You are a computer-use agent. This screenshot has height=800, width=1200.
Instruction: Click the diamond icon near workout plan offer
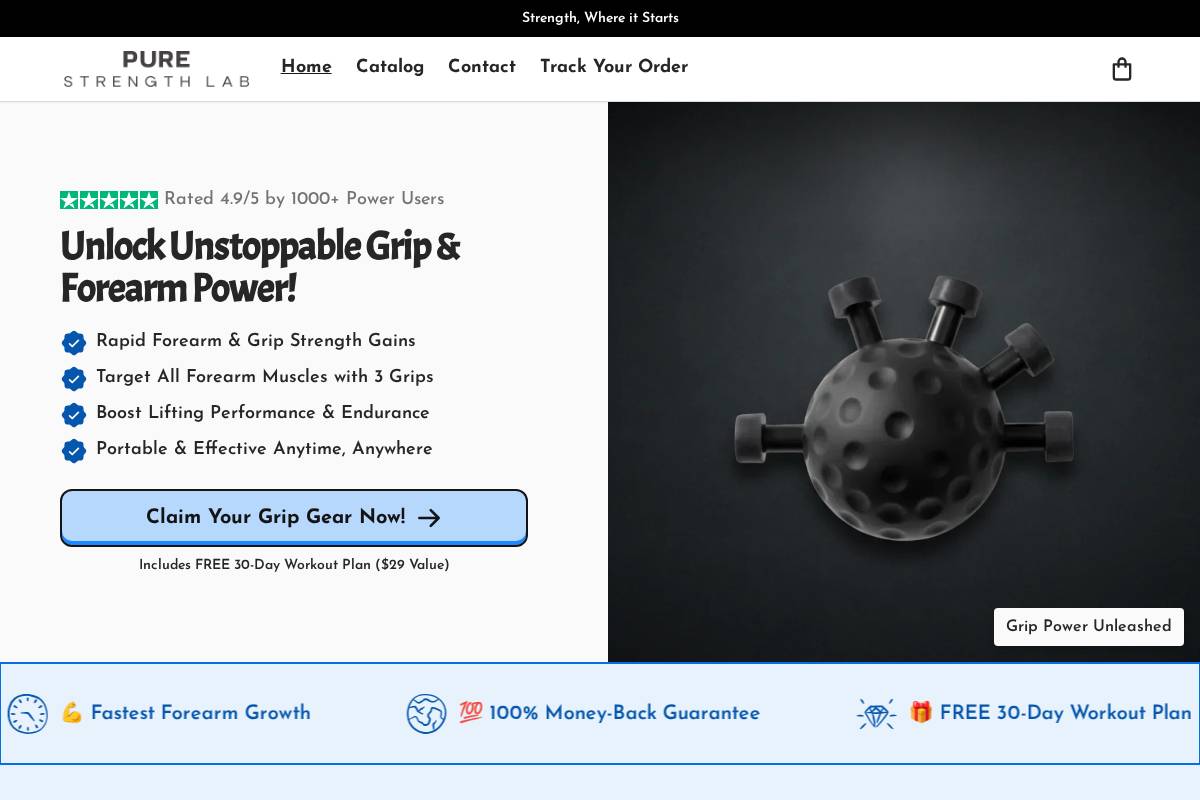click(x=877, y=713)
